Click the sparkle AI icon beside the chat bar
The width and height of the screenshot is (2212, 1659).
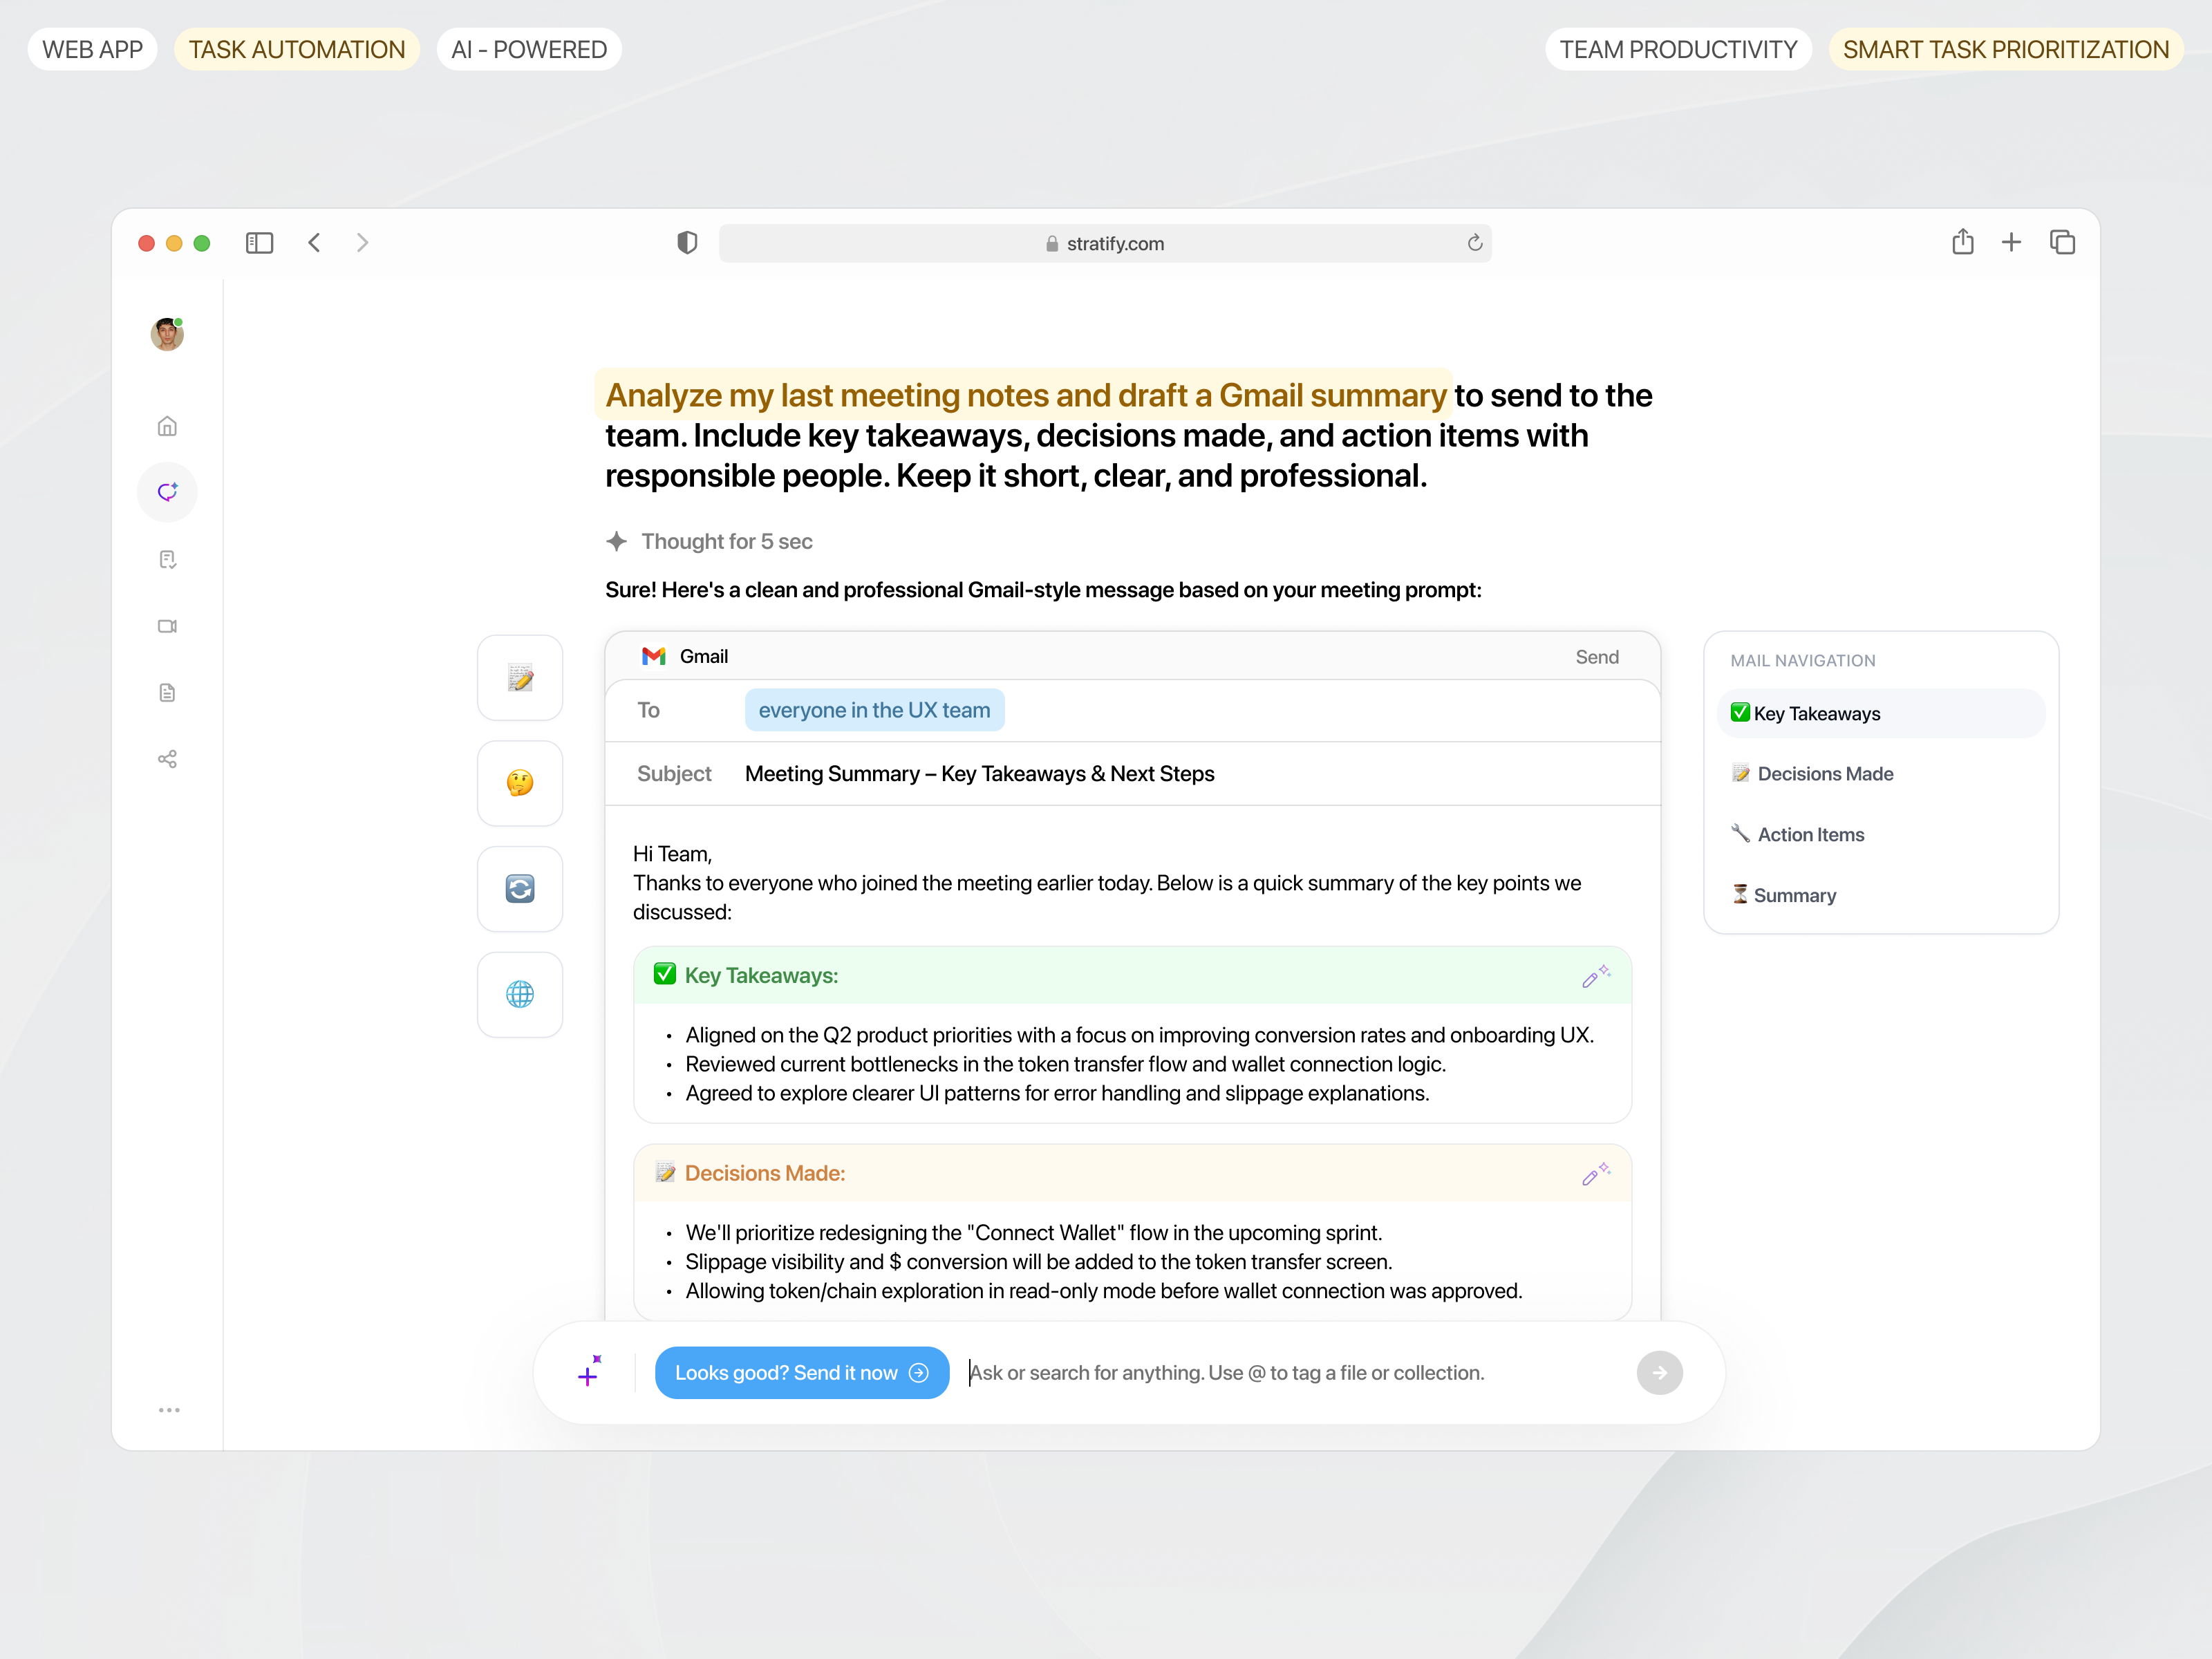coord(589,1372)
